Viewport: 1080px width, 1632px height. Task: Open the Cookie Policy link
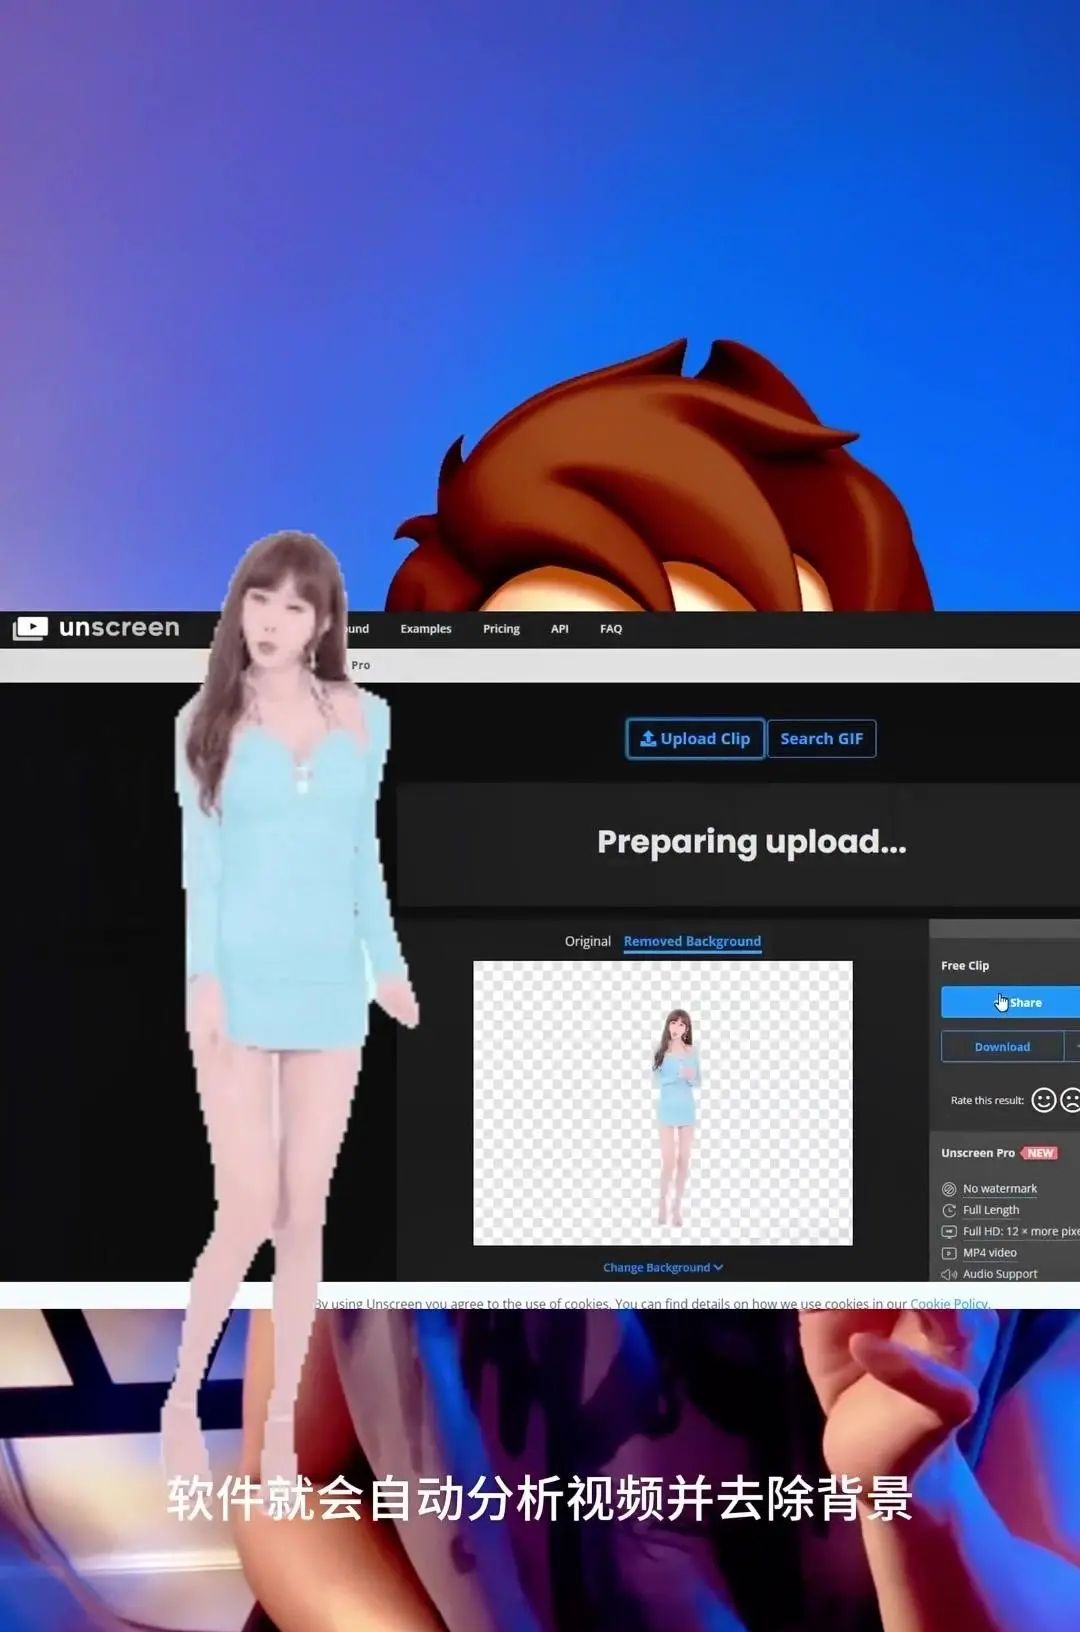(948, 1303)
